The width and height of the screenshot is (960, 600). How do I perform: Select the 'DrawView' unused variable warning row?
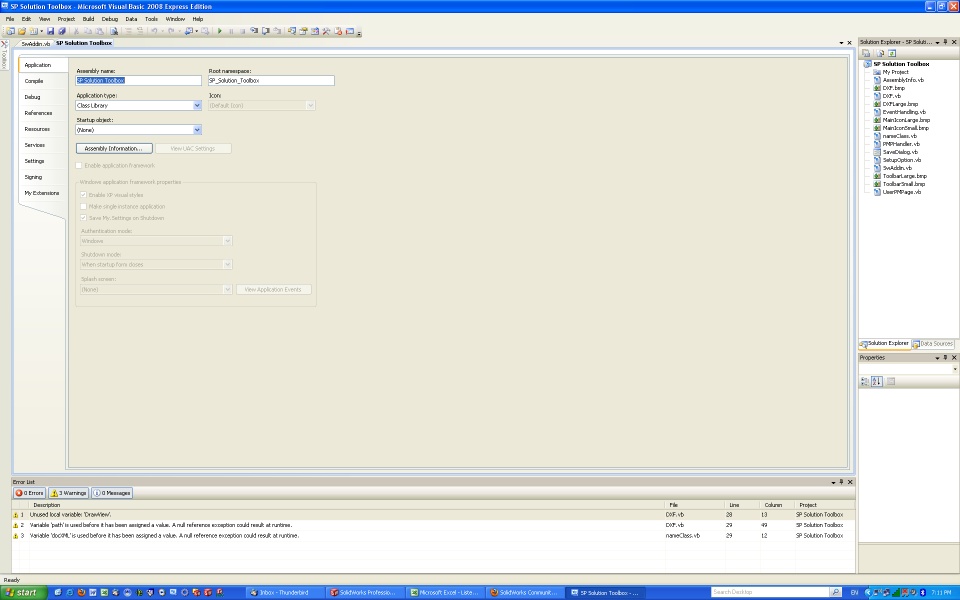point(433,514)
